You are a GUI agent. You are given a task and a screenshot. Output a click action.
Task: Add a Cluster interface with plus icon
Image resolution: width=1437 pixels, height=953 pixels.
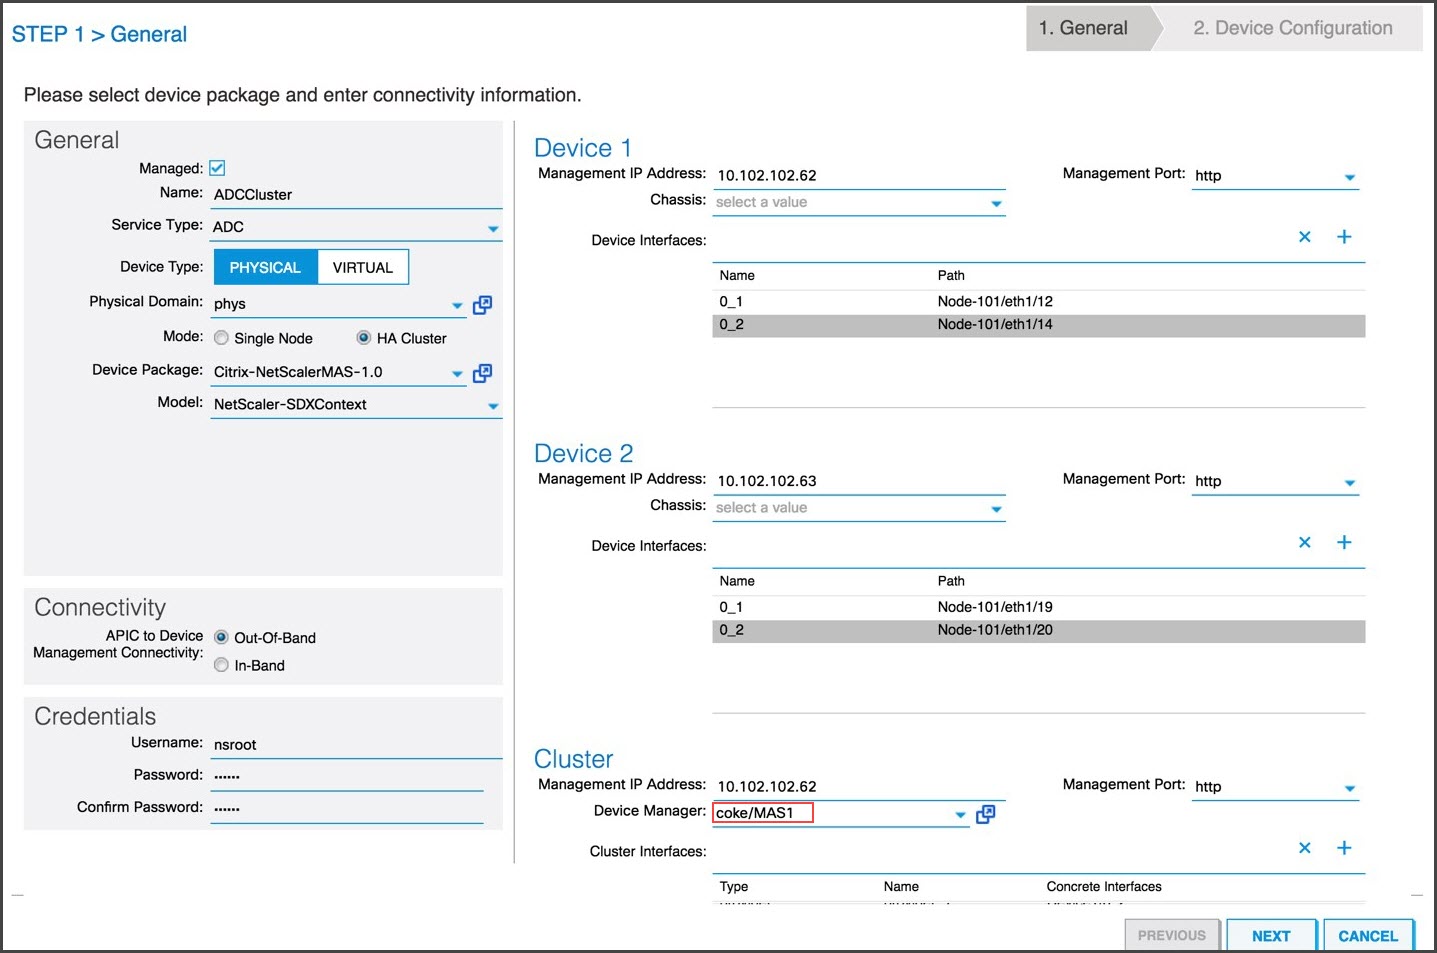coord(1344,848)
